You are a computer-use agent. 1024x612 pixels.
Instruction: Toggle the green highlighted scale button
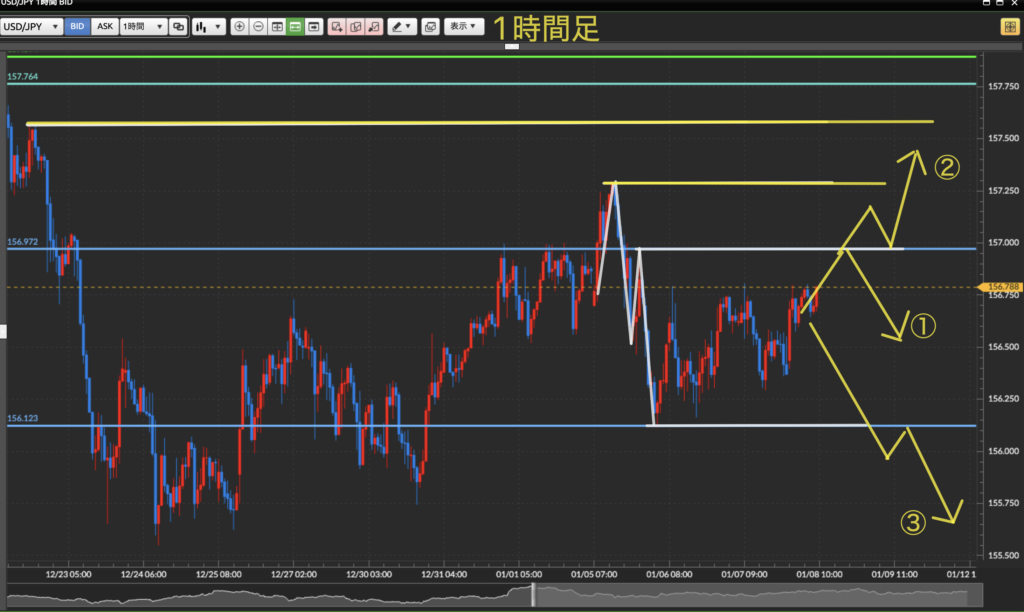(295, 27)
